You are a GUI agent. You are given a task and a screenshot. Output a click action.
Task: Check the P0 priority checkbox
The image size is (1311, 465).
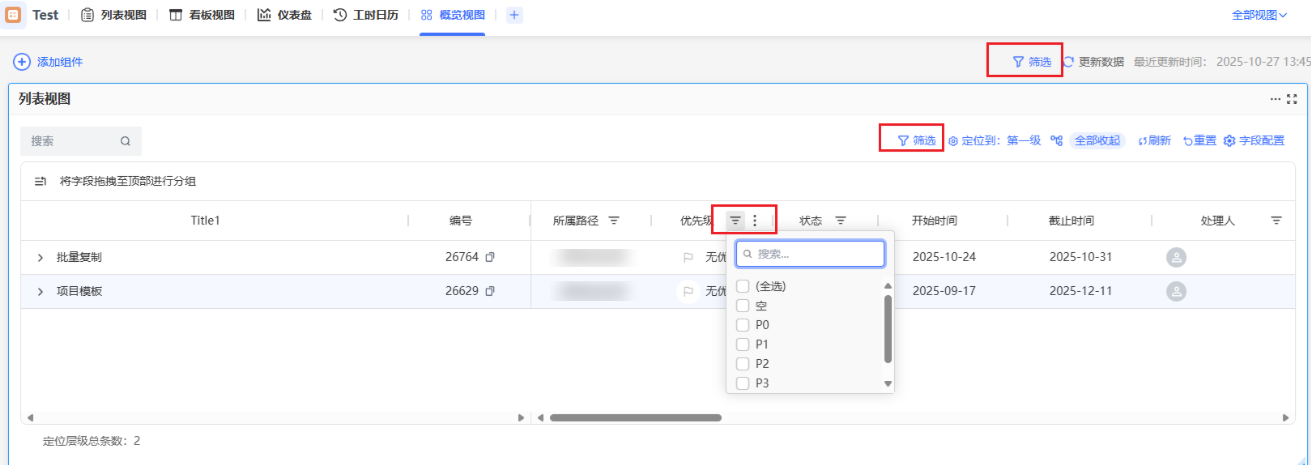tap(742, 325)
